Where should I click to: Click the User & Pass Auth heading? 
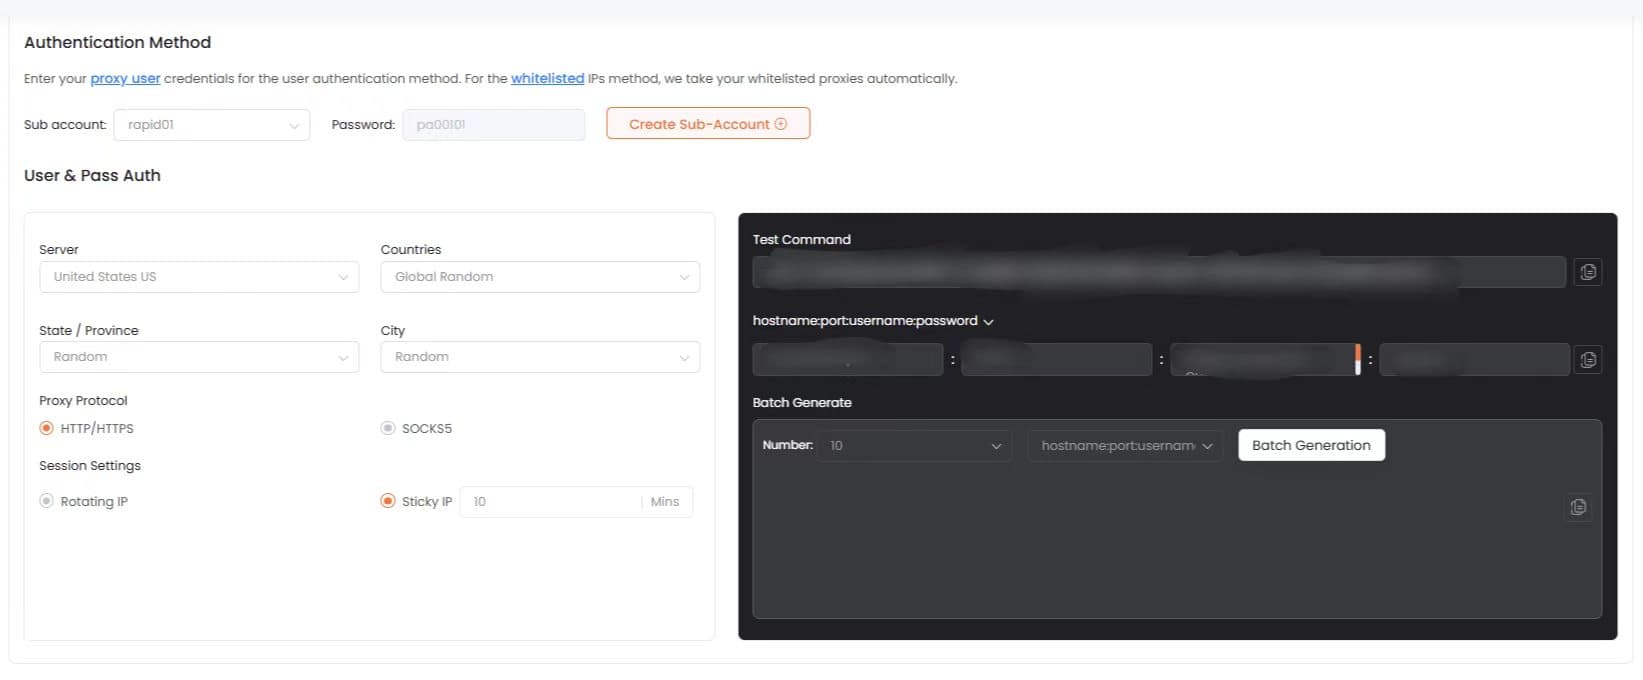pyautogui.click(x=92, y=175)
